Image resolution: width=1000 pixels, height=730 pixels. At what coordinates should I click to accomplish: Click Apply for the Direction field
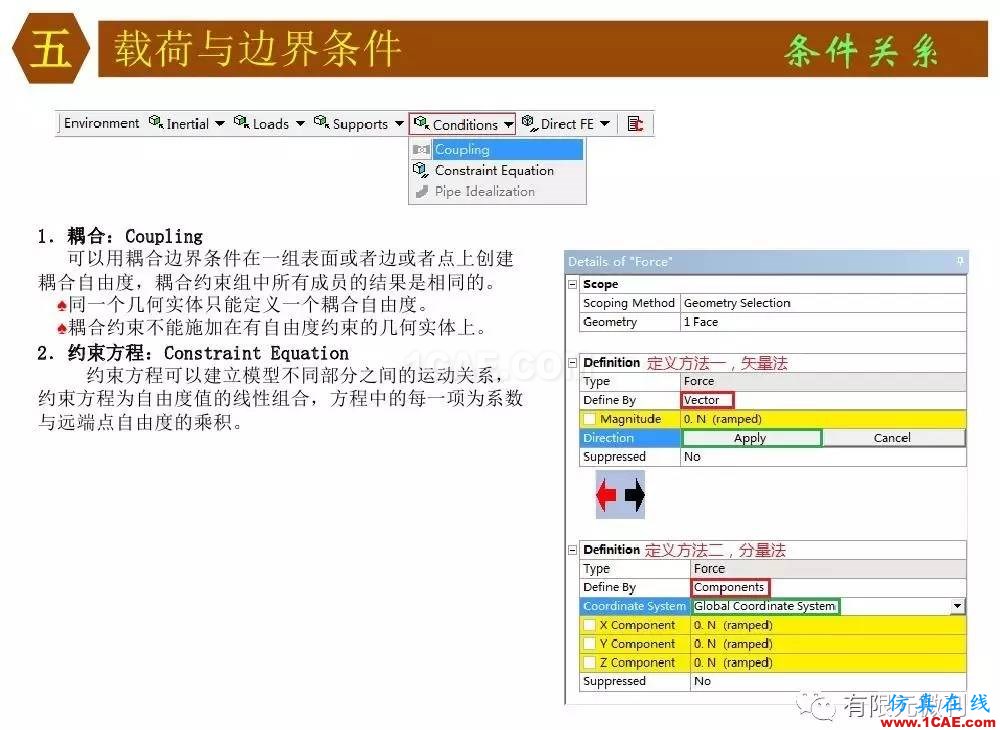pyautogui.click(x=751, y=438)
